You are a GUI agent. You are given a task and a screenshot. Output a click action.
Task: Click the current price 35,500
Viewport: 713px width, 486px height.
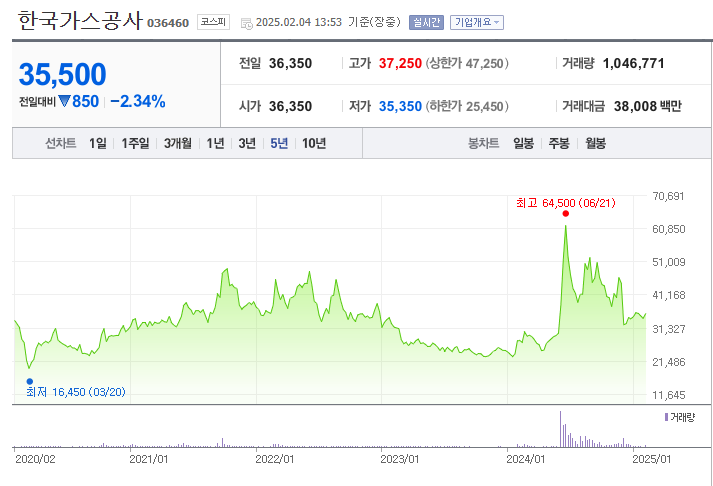point(62,74)
